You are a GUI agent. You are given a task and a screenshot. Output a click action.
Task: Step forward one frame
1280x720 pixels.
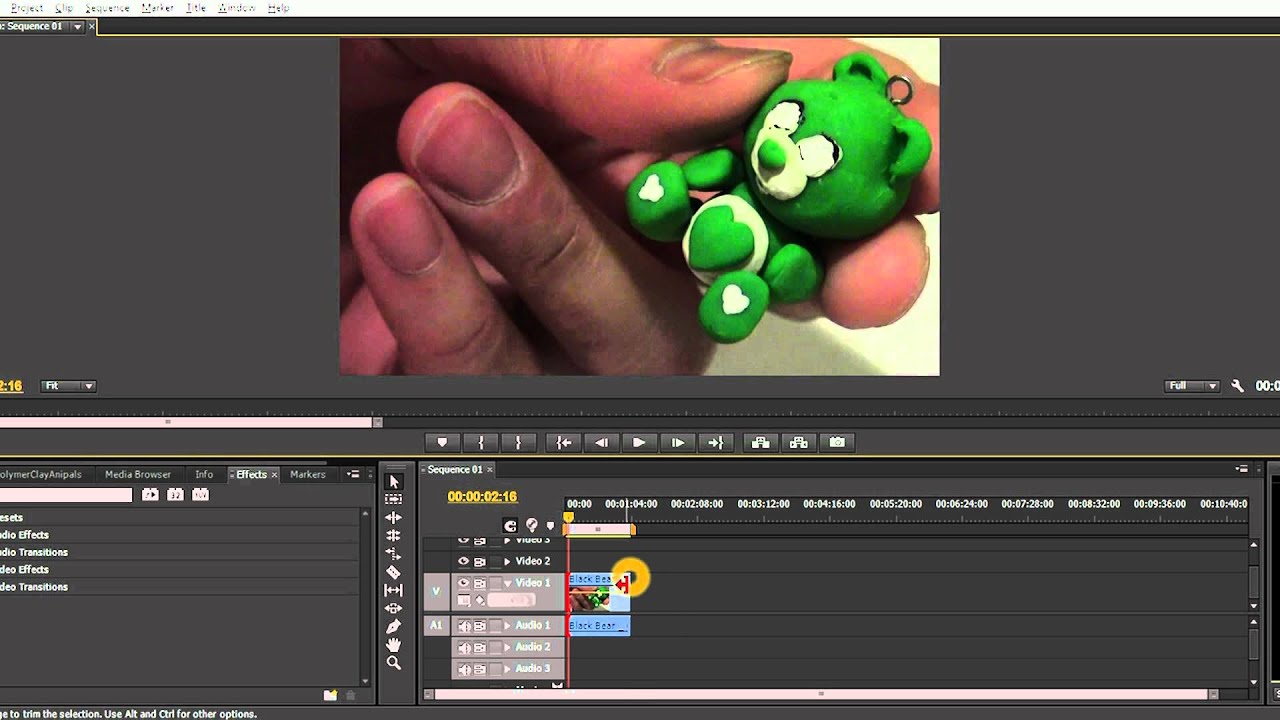coord(677,442)
